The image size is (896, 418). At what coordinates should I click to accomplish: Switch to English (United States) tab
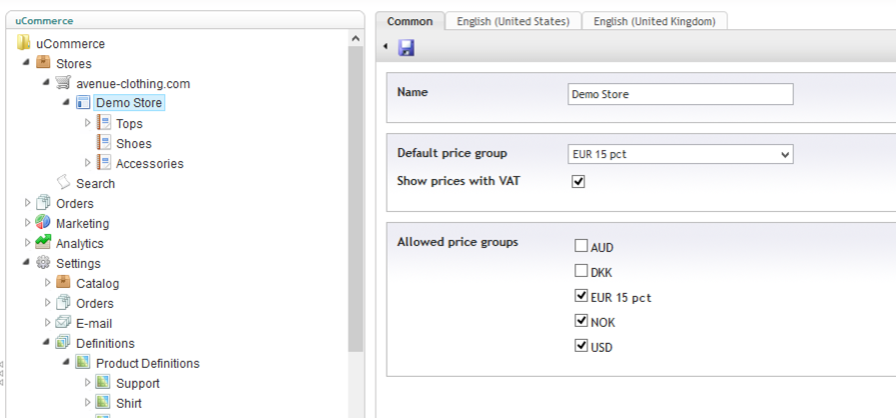(513, 21)
